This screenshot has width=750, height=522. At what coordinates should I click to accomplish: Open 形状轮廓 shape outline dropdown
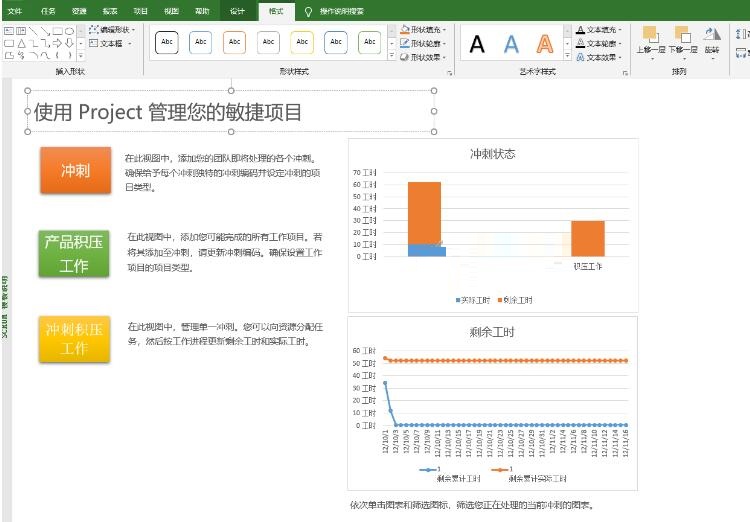(x=423, y=44)
